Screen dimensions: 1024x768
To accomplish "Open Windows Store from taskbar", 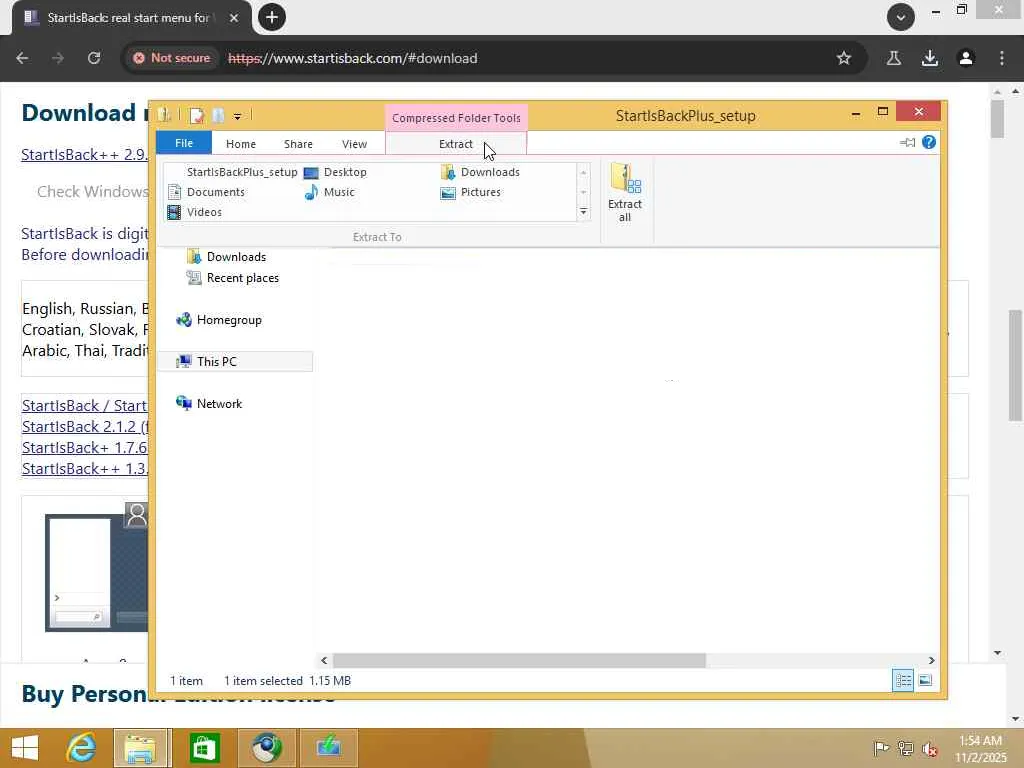I will pos(204,748).
